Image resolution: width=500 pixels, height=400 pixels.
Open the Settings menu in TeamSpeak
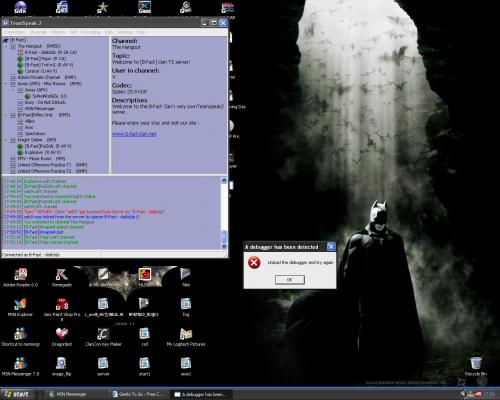tap(125, 32)
